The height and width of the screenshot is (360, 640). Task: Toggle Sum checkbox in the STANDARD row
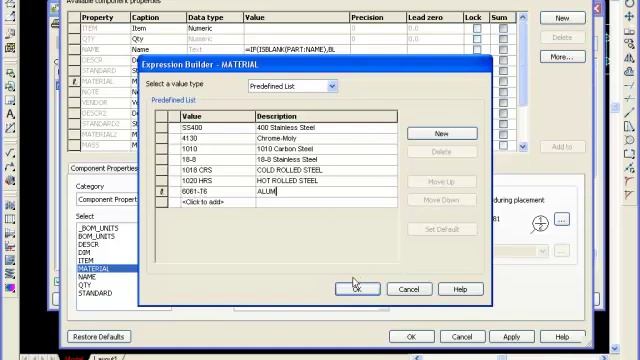503,71
